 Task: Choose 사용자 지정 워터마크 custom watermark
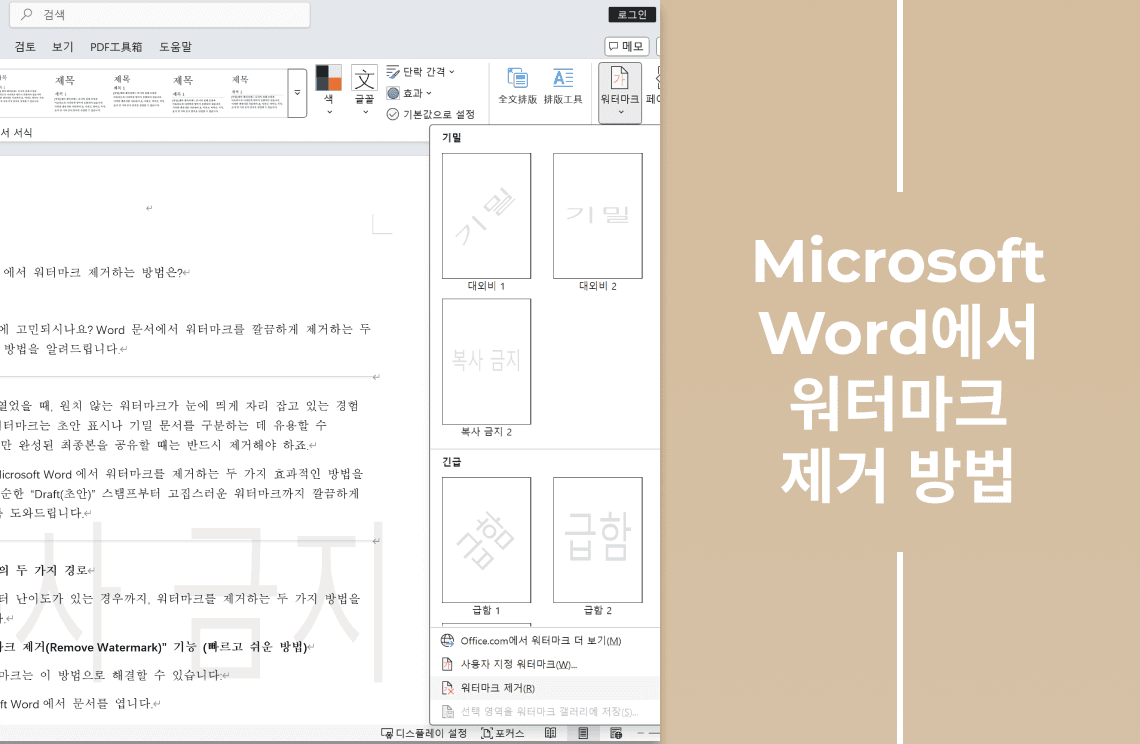click(x=545, y=664)
